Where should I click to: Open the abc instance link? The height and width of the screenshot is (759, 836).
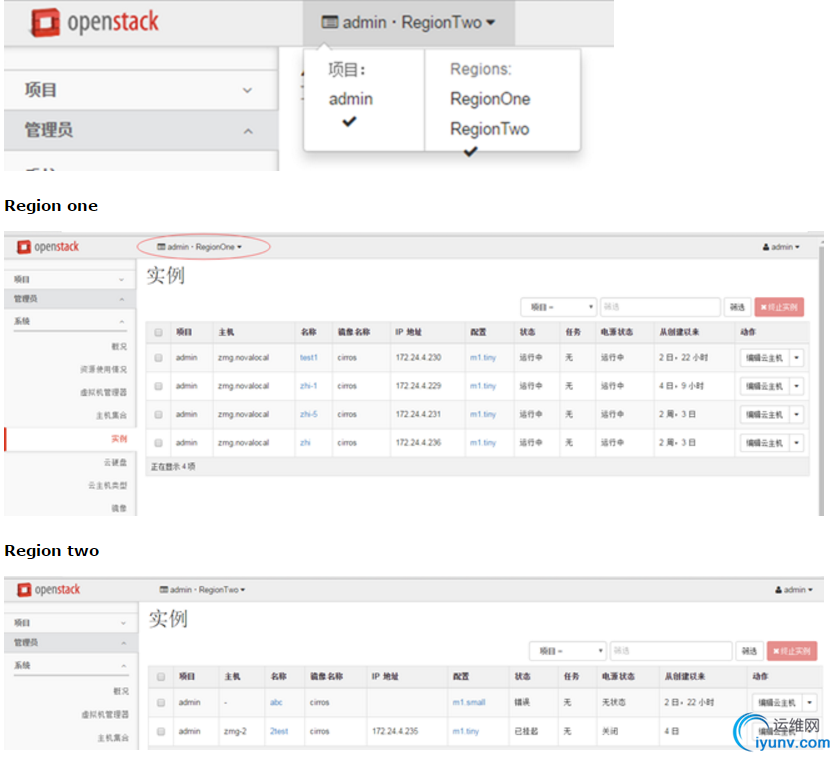(x=276, y=703)
